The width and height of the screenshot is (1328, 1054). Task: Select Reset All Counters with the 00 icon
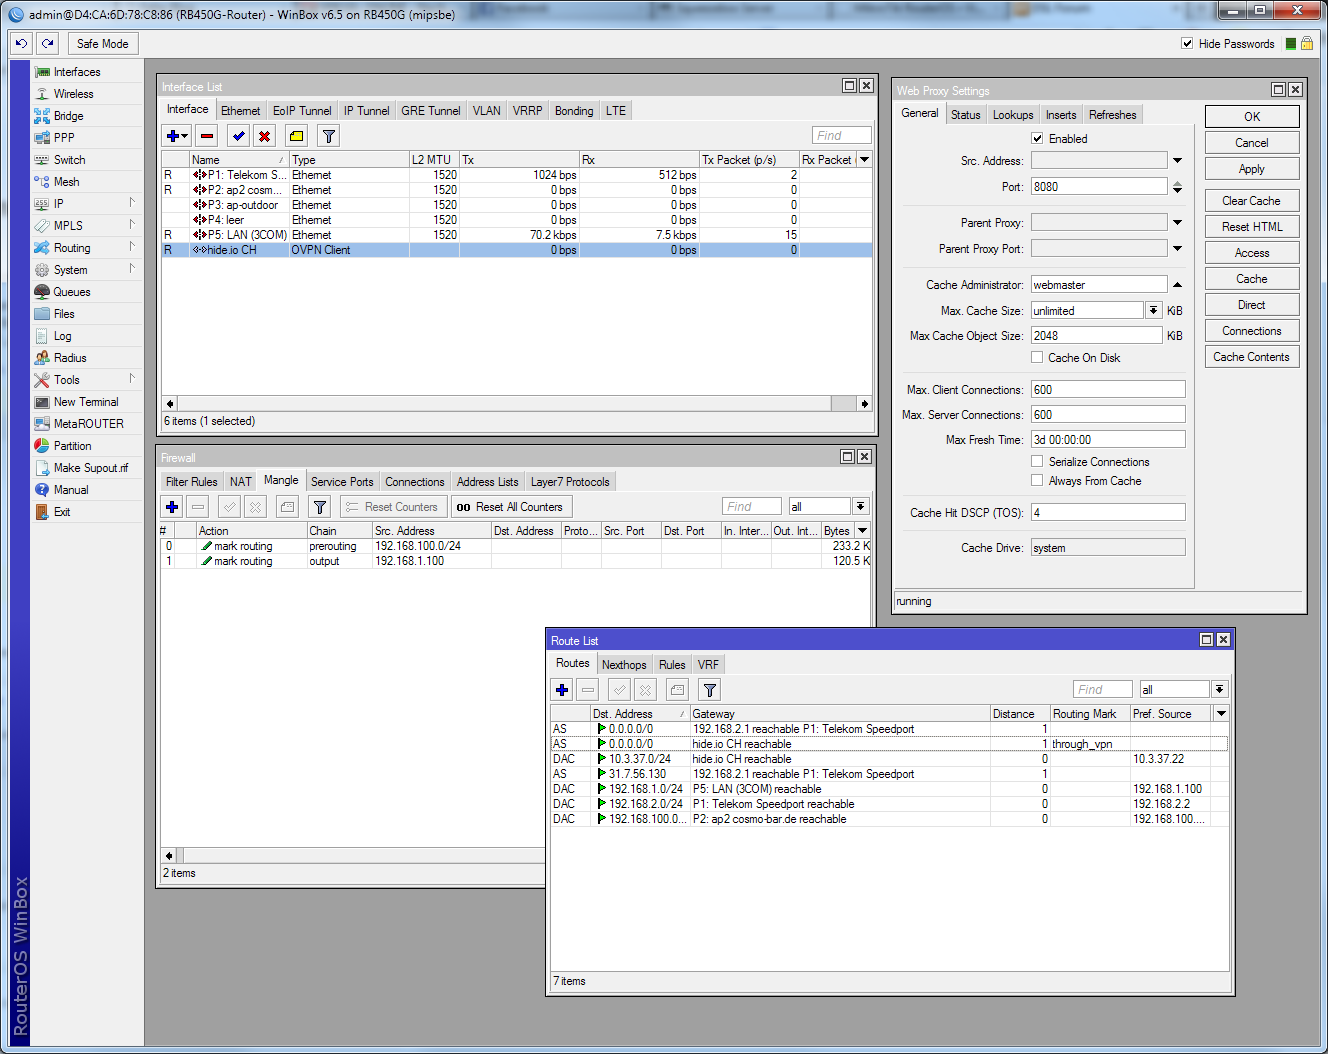[511, 506]
